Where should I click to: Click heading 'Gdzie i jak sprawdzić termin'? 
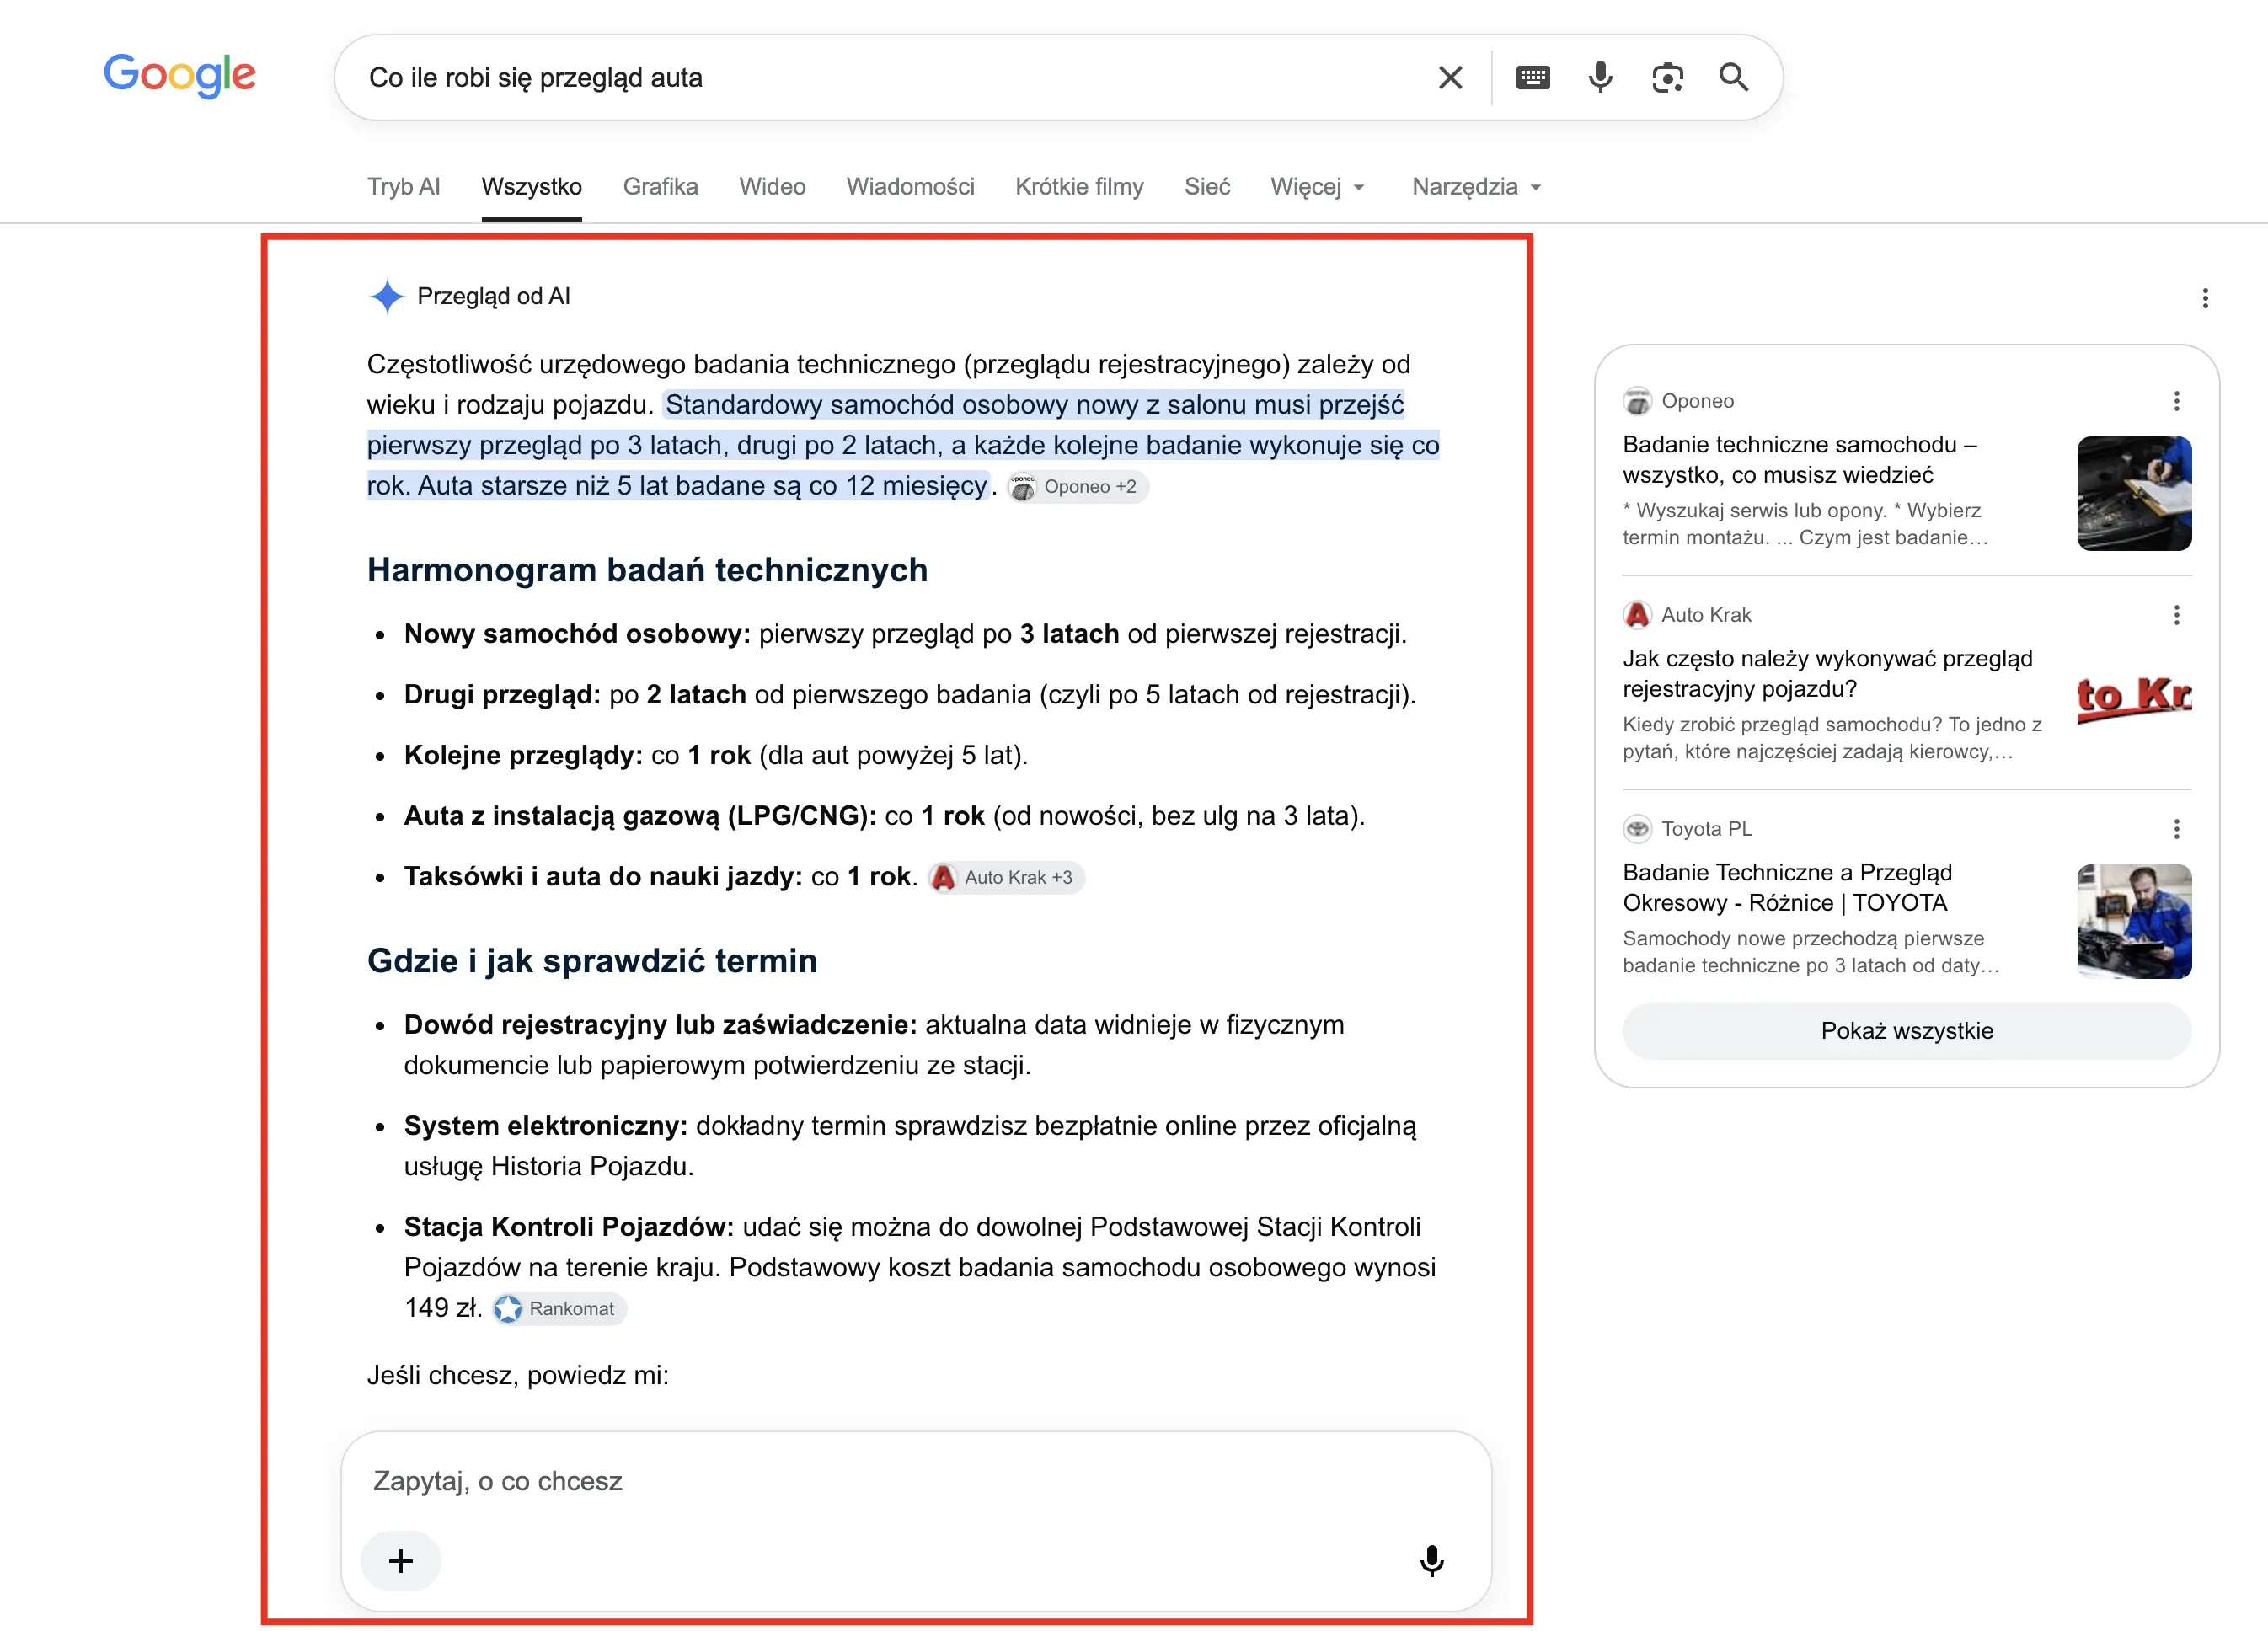592,961
